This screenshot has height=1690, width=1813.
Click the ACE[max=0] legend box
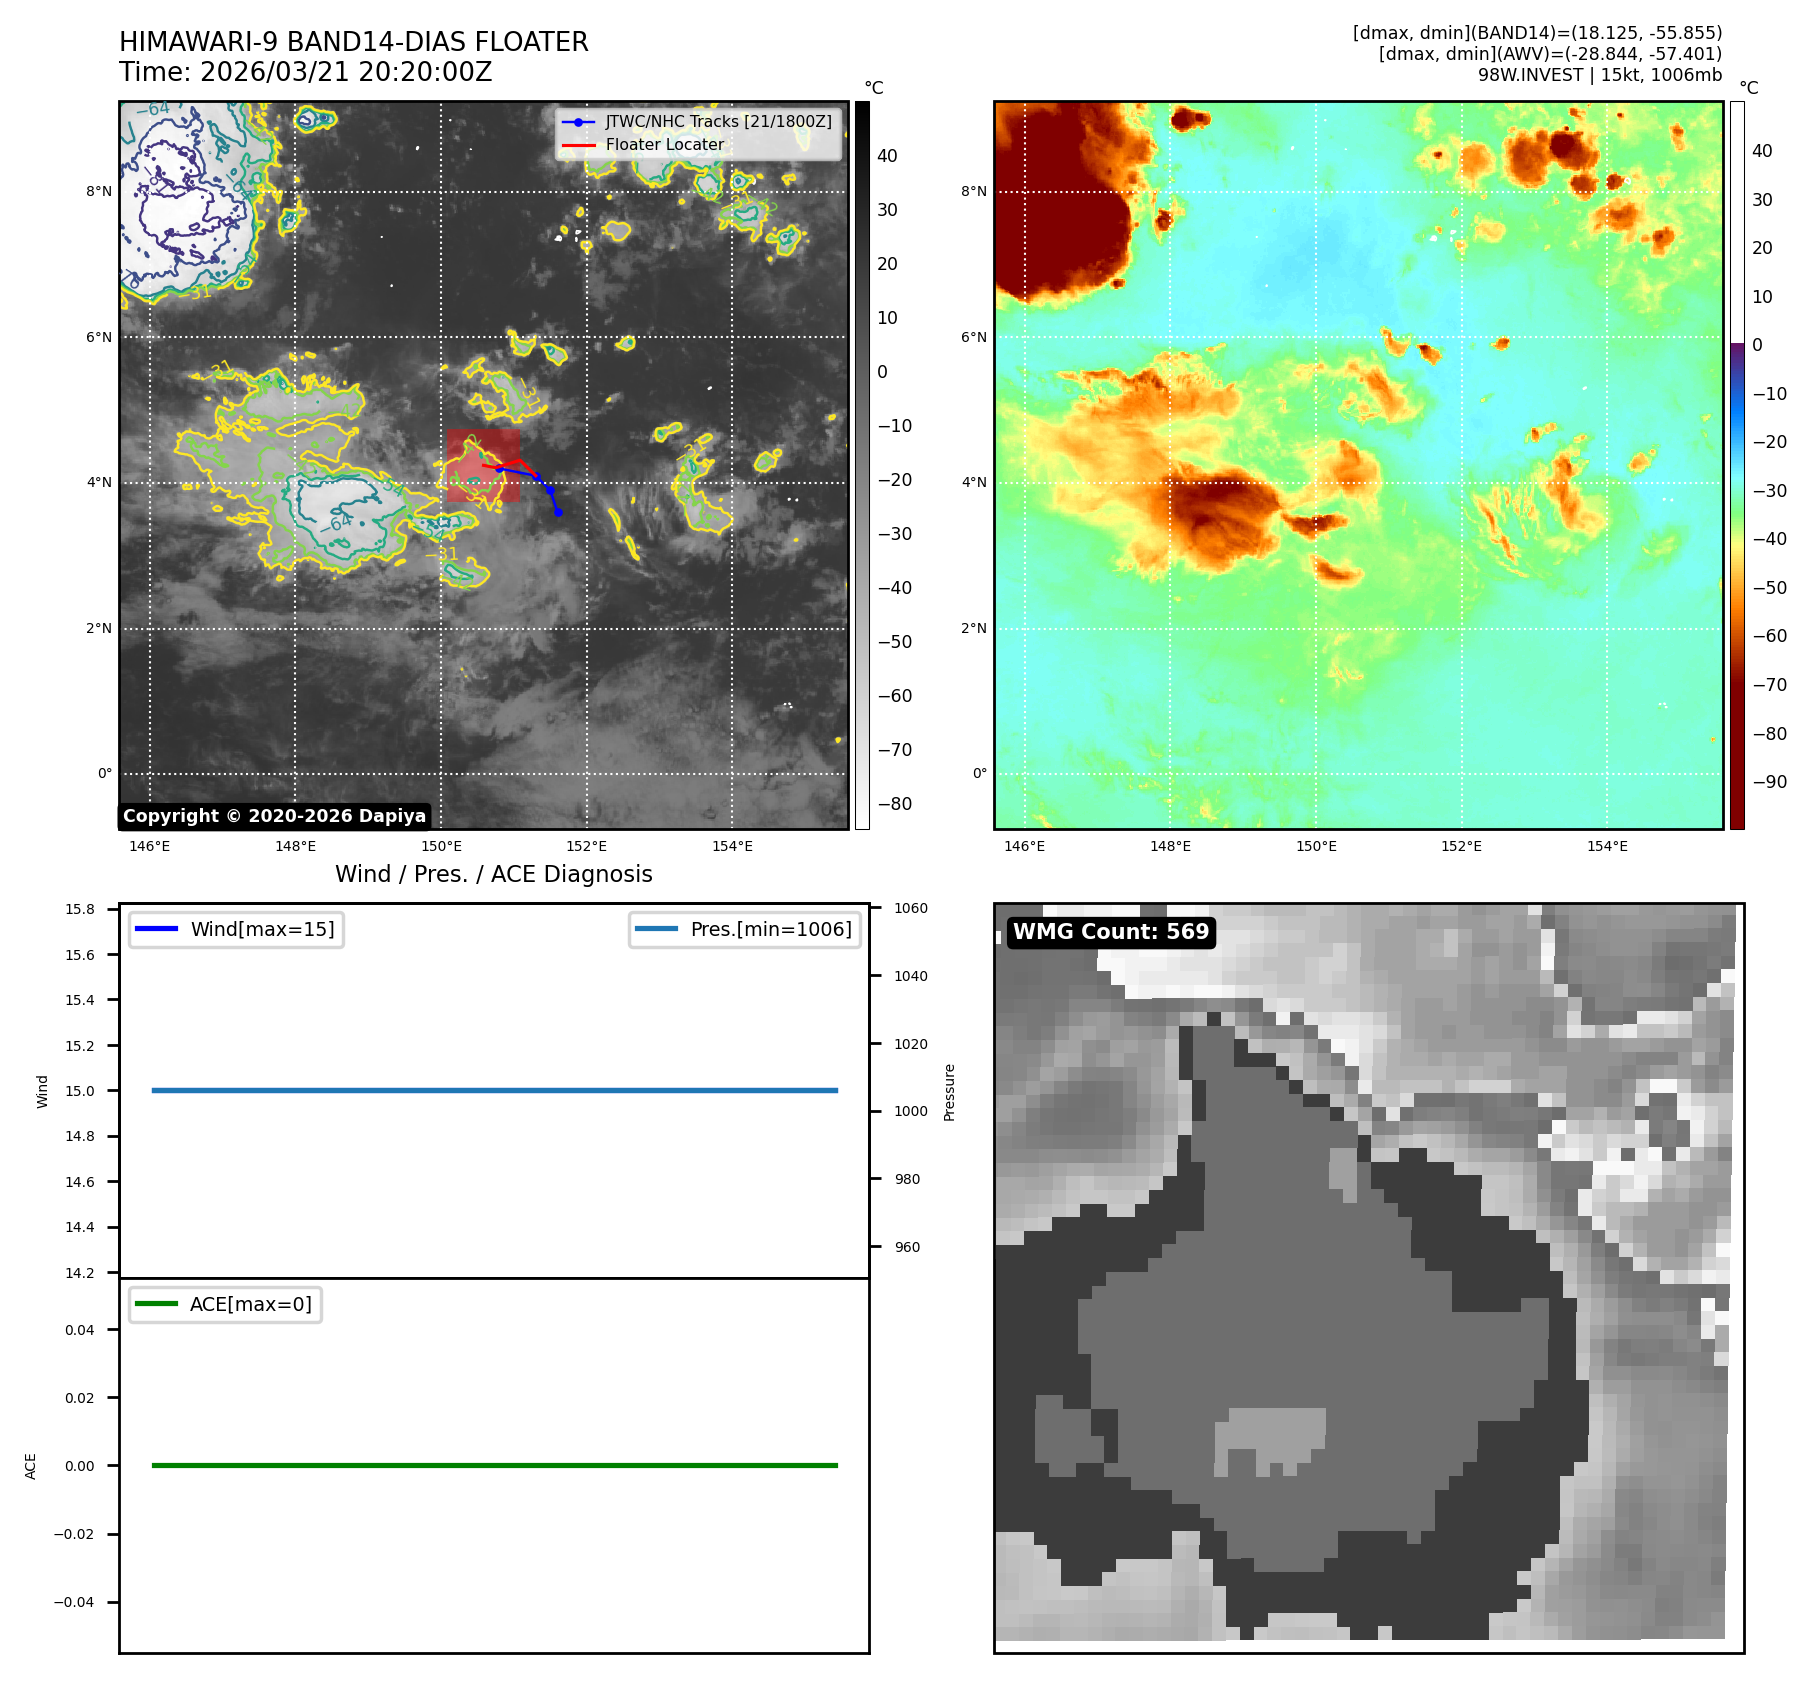[x=226, y=1304]
